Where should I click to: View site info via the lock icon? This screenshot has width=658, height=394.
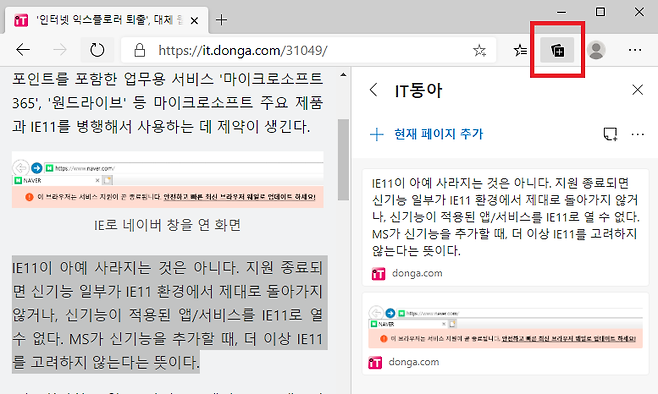[140, 50]
